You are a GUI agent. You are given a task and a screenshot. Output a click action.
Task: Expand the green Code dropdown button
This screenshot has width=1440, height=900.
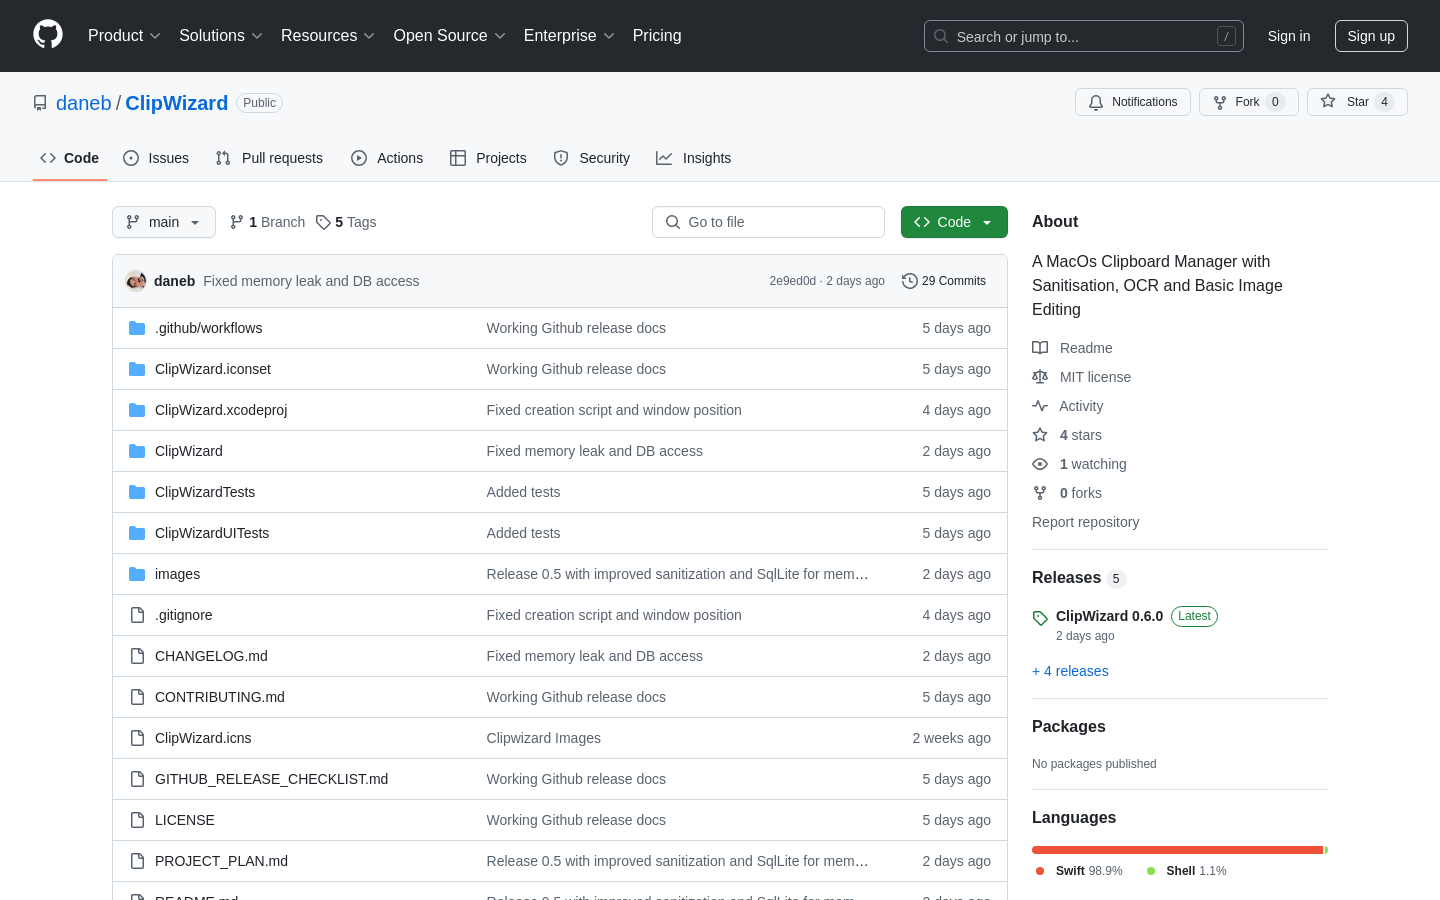point(954,222)
